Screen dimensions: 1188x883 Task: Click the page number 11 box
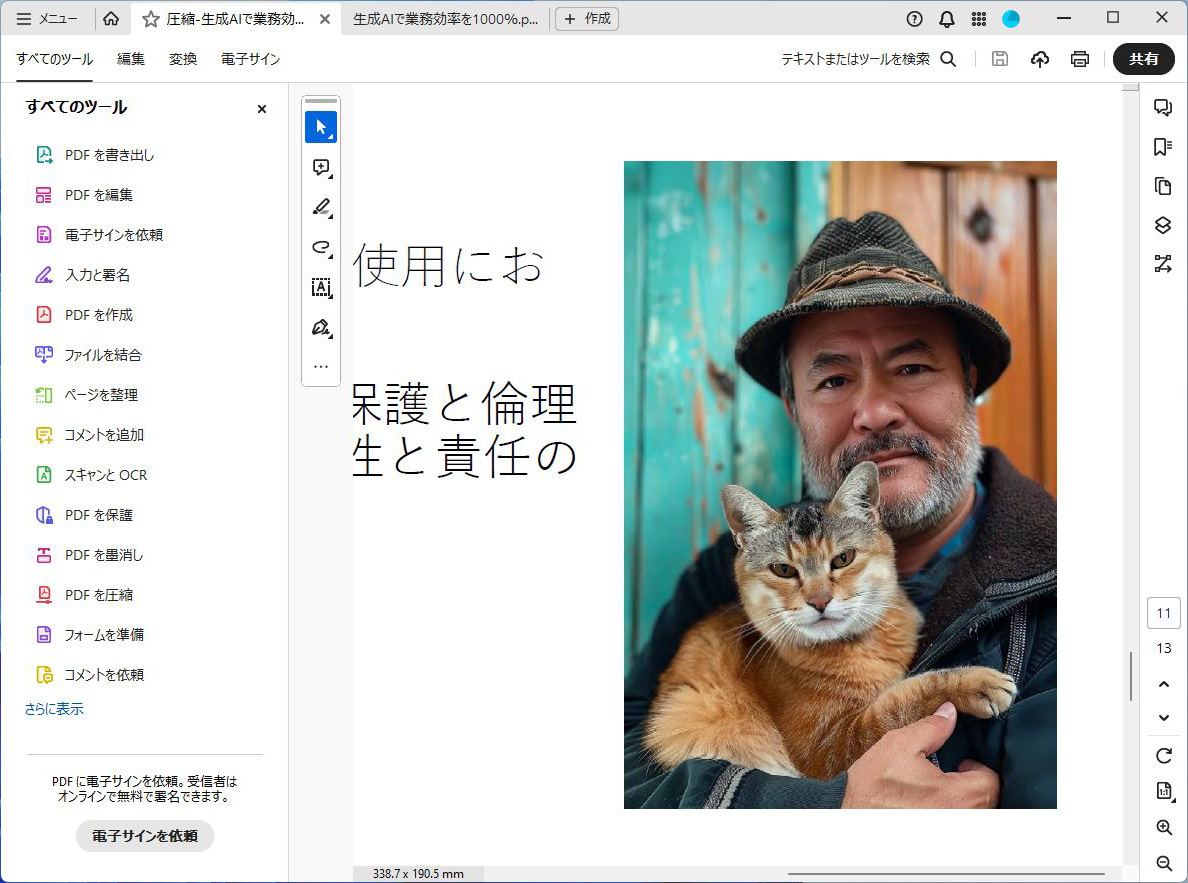(1164, 613)
